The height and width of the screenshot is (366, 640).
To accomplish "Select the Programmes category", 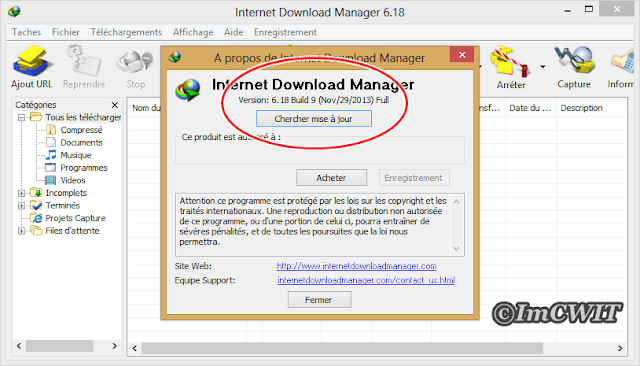I will point(83,168).
